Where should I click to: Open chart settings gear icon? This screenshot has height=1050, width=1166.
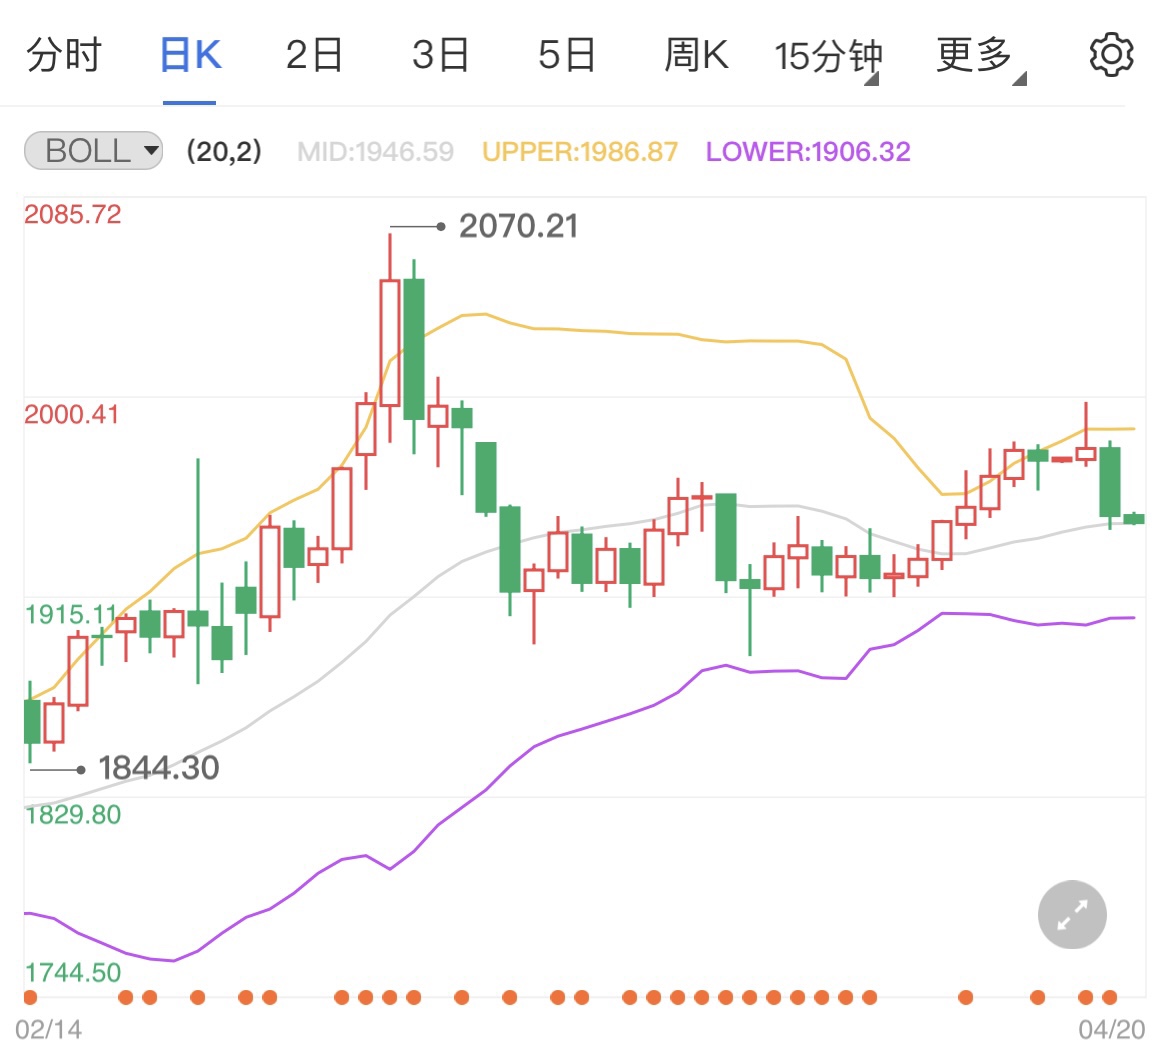coord(1111,54)
